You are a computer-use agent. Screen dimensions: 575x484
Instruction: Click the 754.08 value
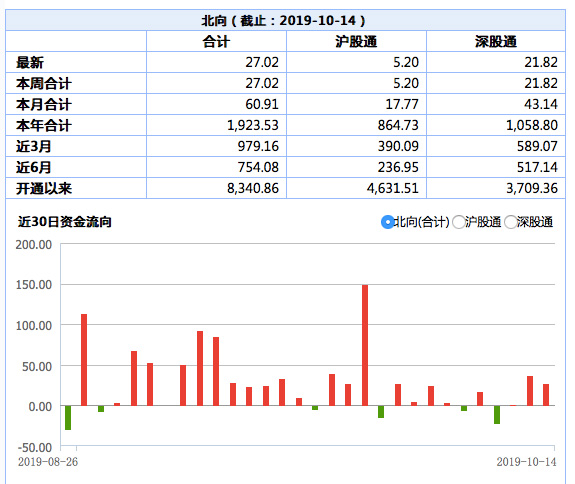(258, 167)
